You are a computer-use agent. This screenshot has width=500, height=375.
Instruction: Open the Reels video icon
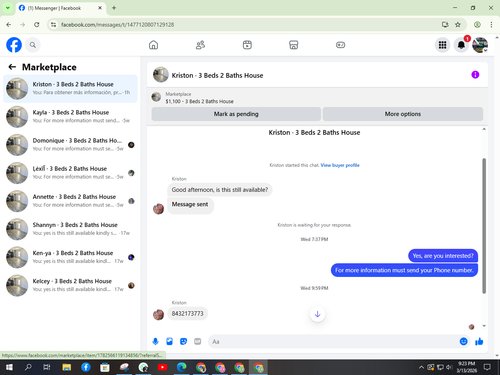pos(247,45)
